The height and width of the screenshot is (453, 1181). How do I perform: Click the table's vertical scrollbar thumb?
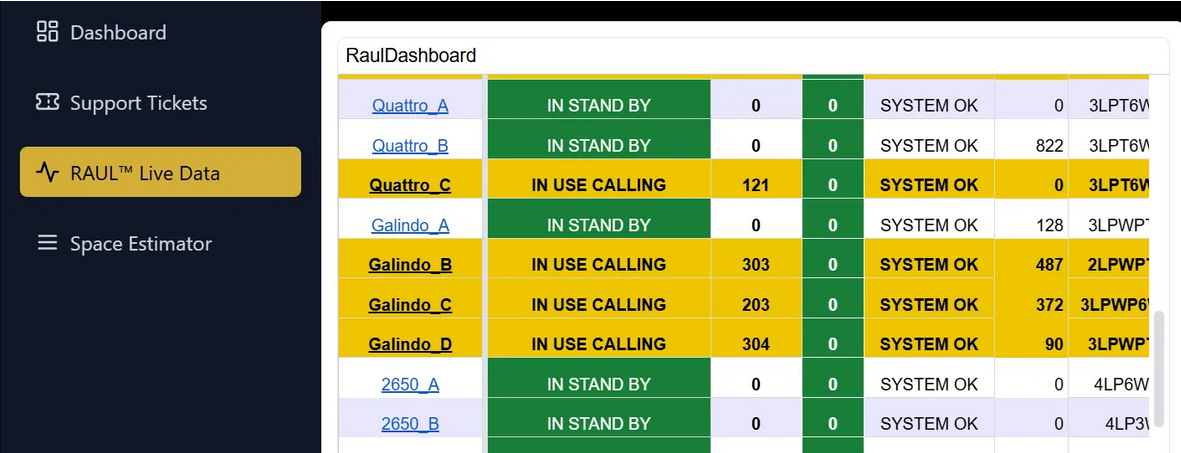point(1159,367)
